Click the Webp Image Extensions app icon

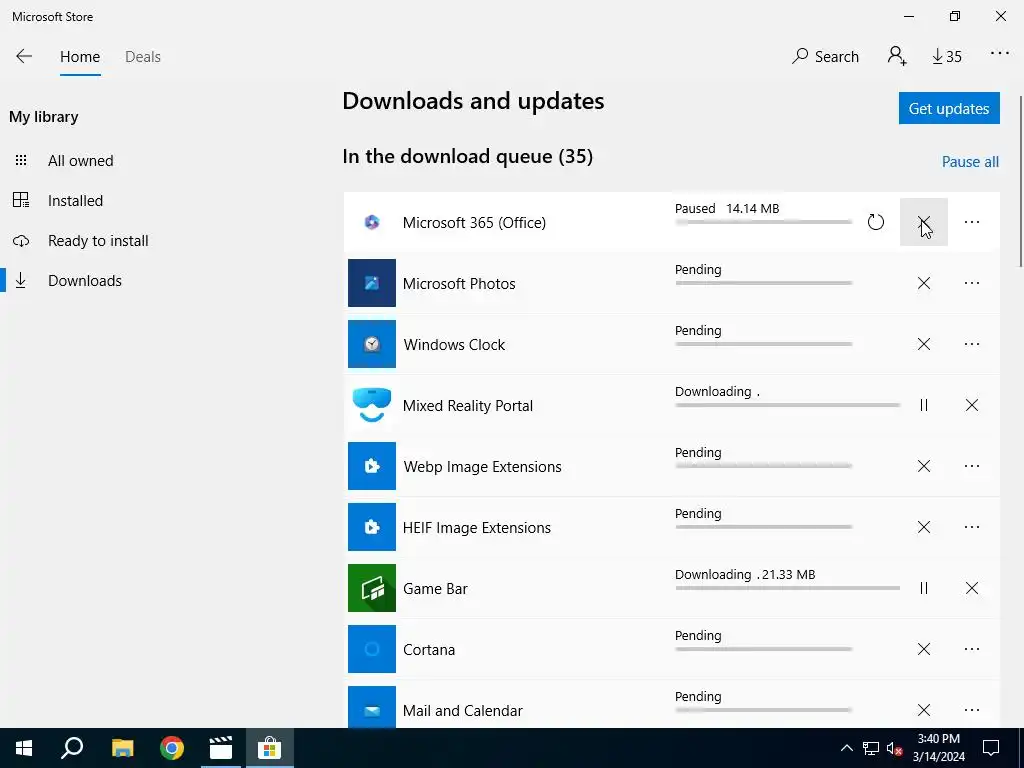372,466
